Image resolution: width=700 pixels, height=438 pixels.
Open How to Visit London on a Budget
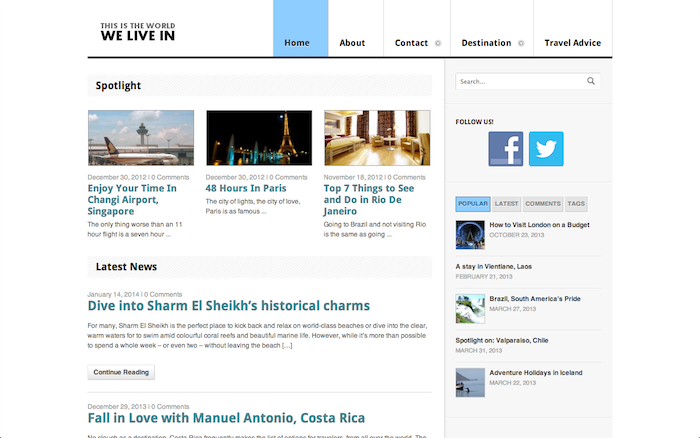tap(539, 225)
